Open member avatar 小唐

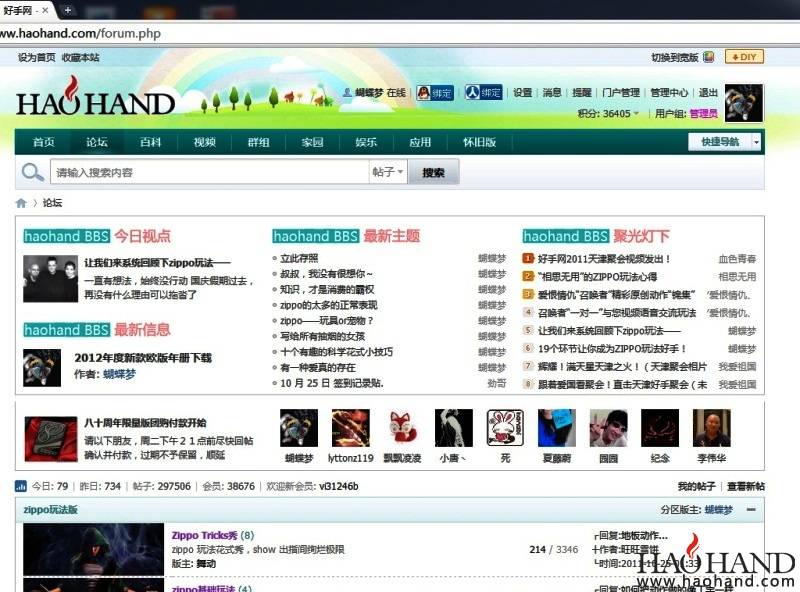point(454,428)
